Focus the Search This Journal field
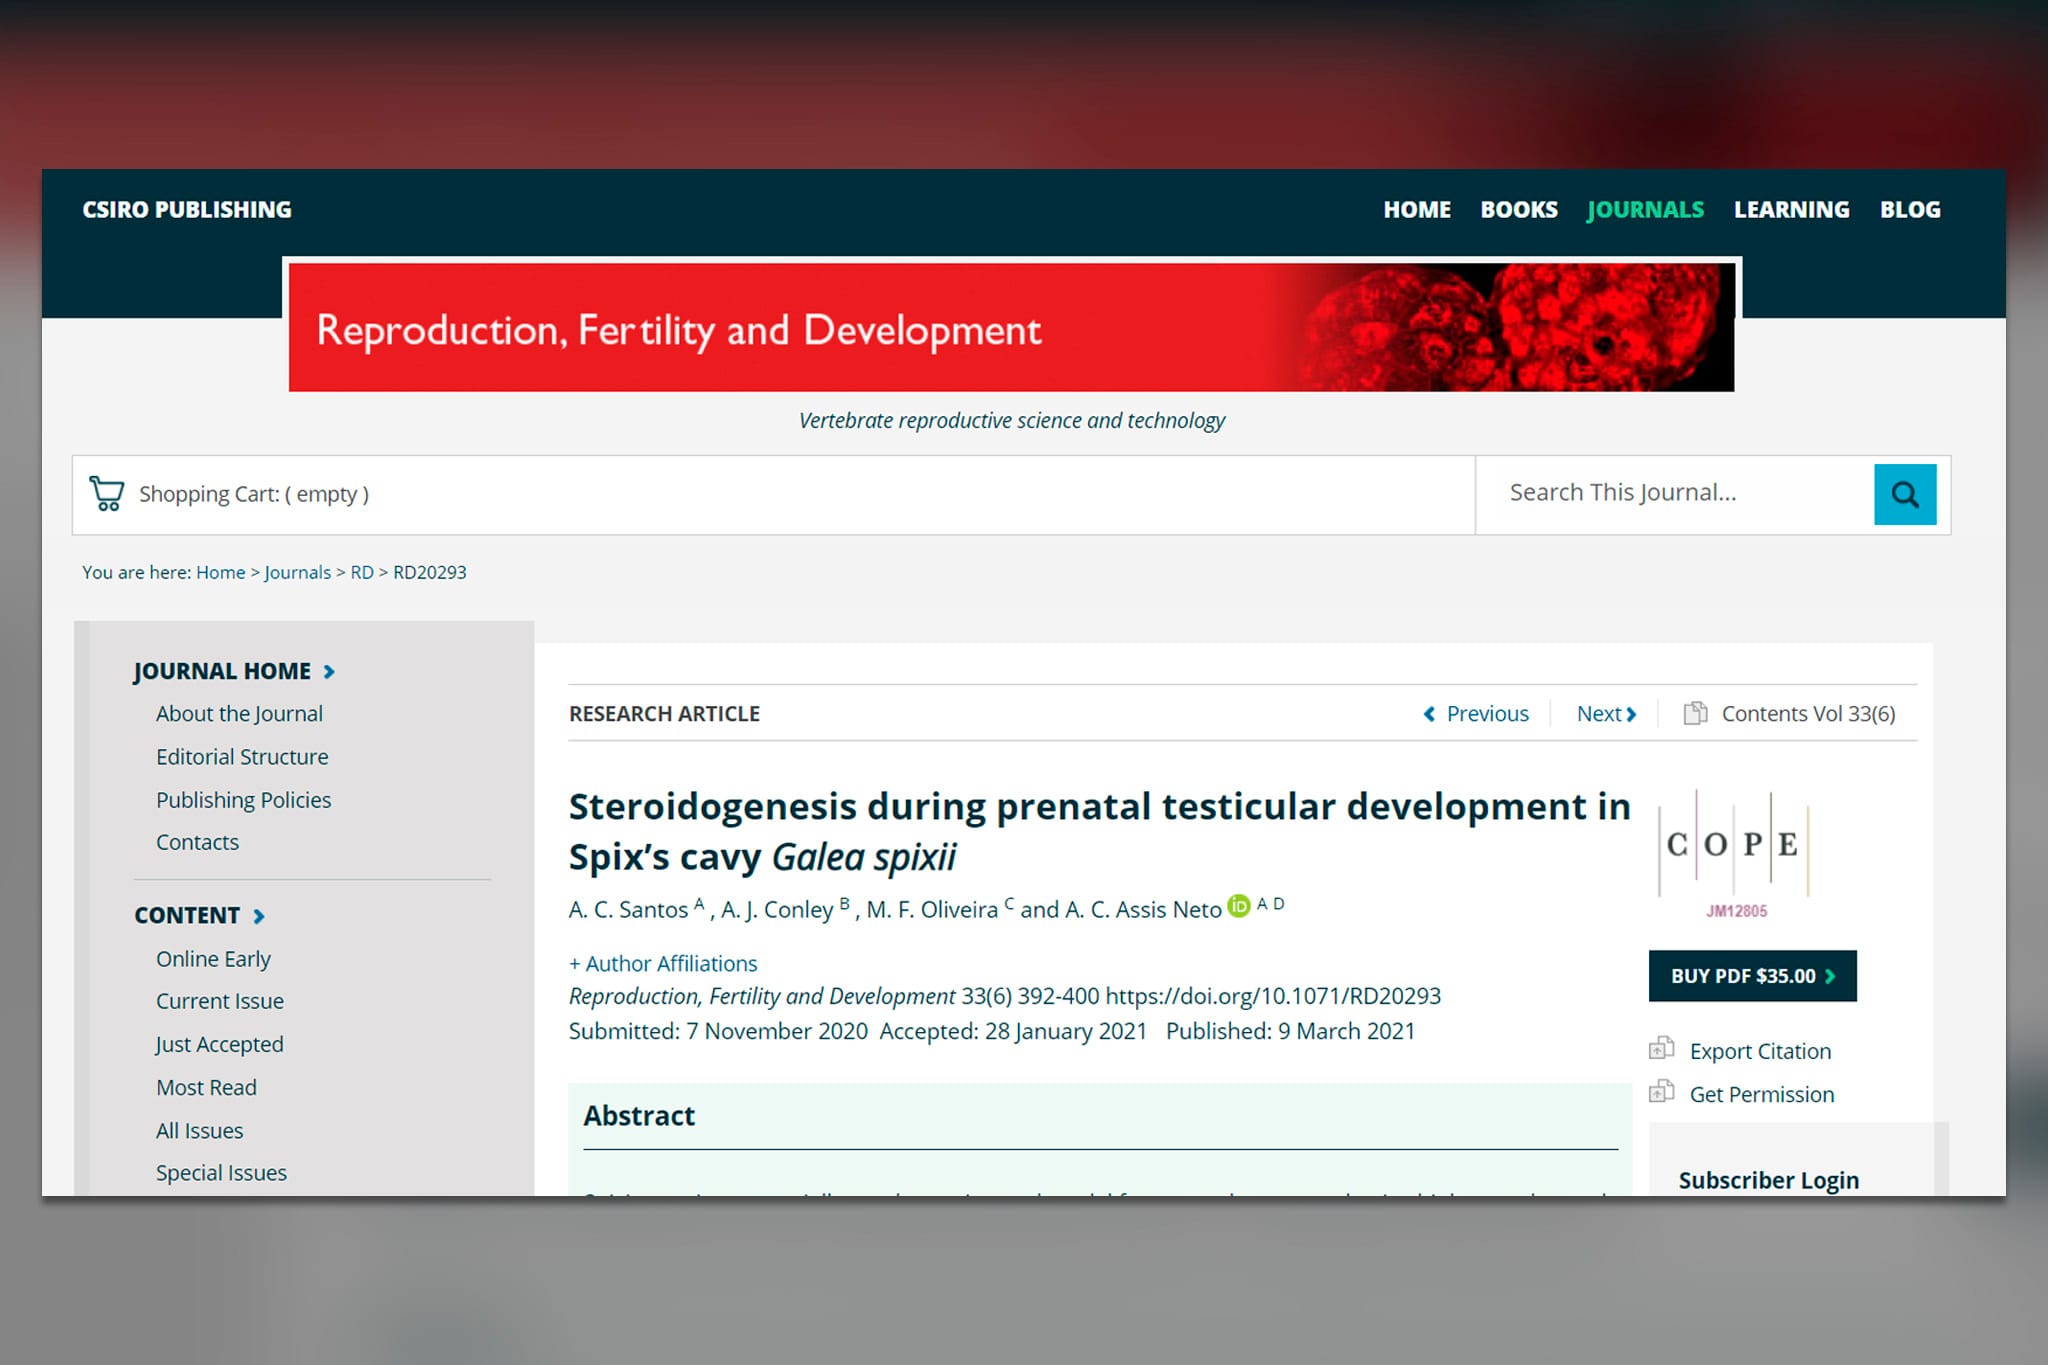The height and width of the screenshot is (1365, 2048). click(1675, 493)
